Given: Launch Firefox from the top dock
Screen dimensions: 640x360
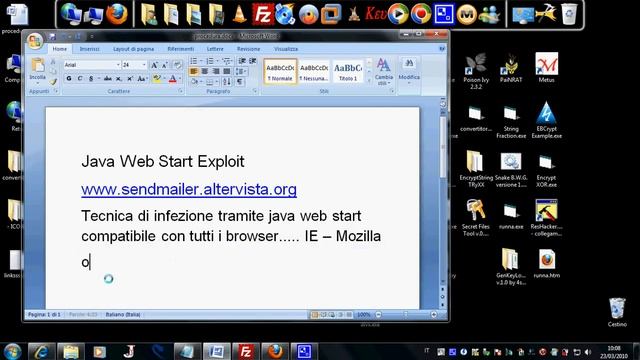Looking at the screenshot, I should pyautogui.click(x=117, y=14).
